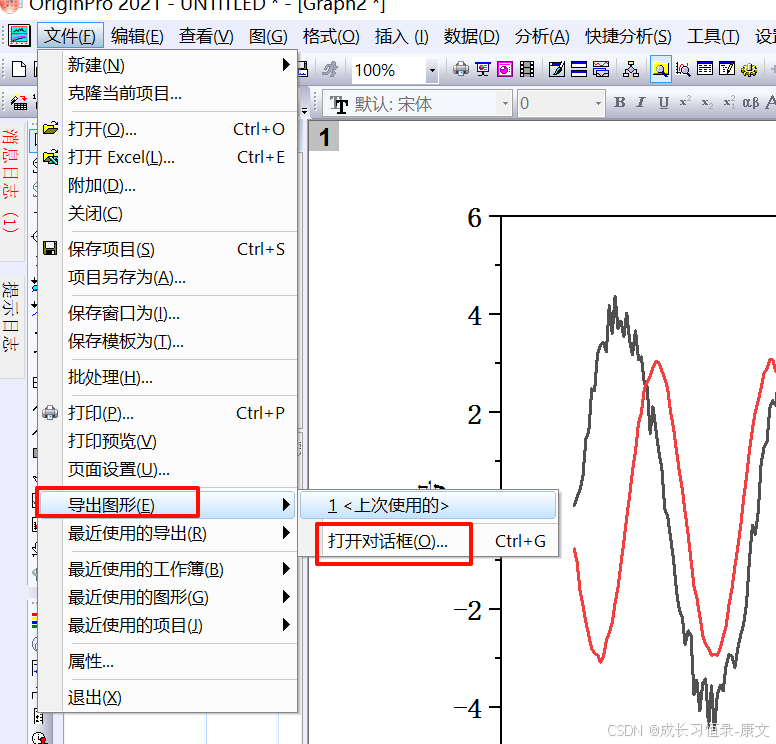This screenshot has height=744, width=776.
Task: Apply Bold text formatting
Action: pyautogui.click(x=619, y=102)
